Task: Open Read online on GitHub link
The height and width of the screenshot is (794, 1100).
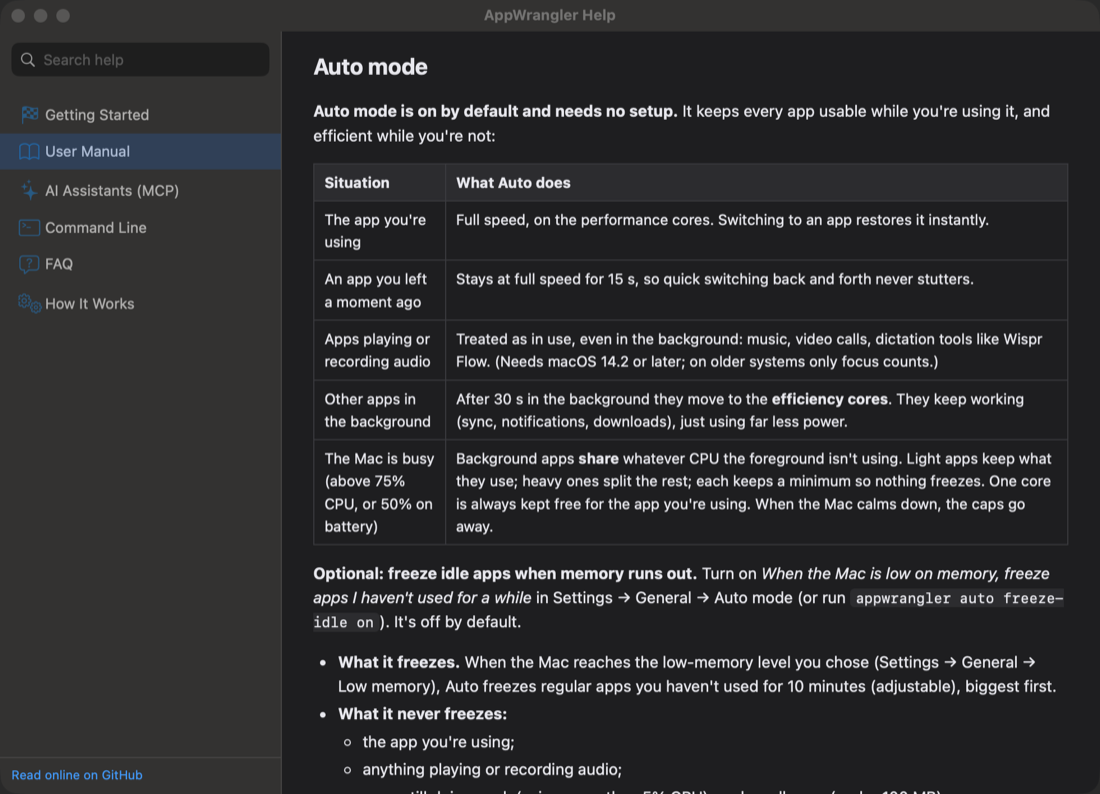Action: point(77,775)
